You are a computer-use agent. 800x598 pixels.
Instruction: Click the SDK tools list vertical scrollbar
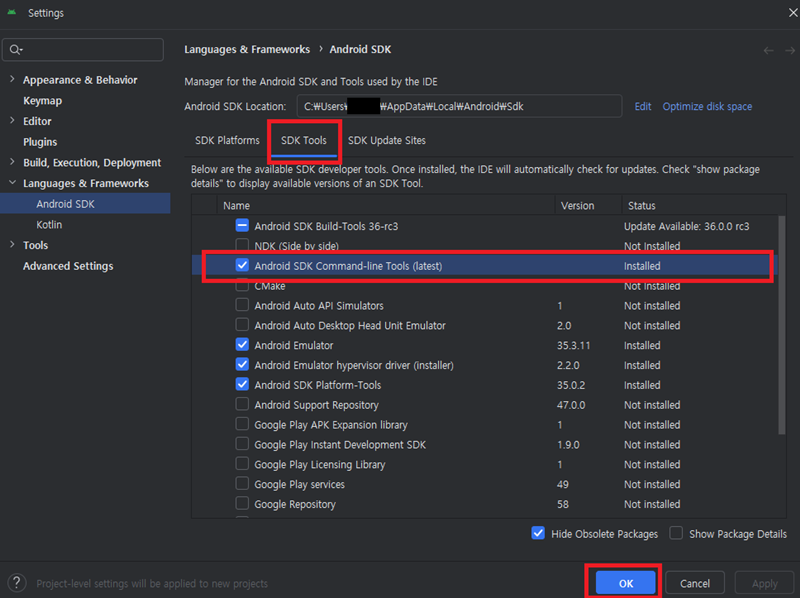point(782,325)
